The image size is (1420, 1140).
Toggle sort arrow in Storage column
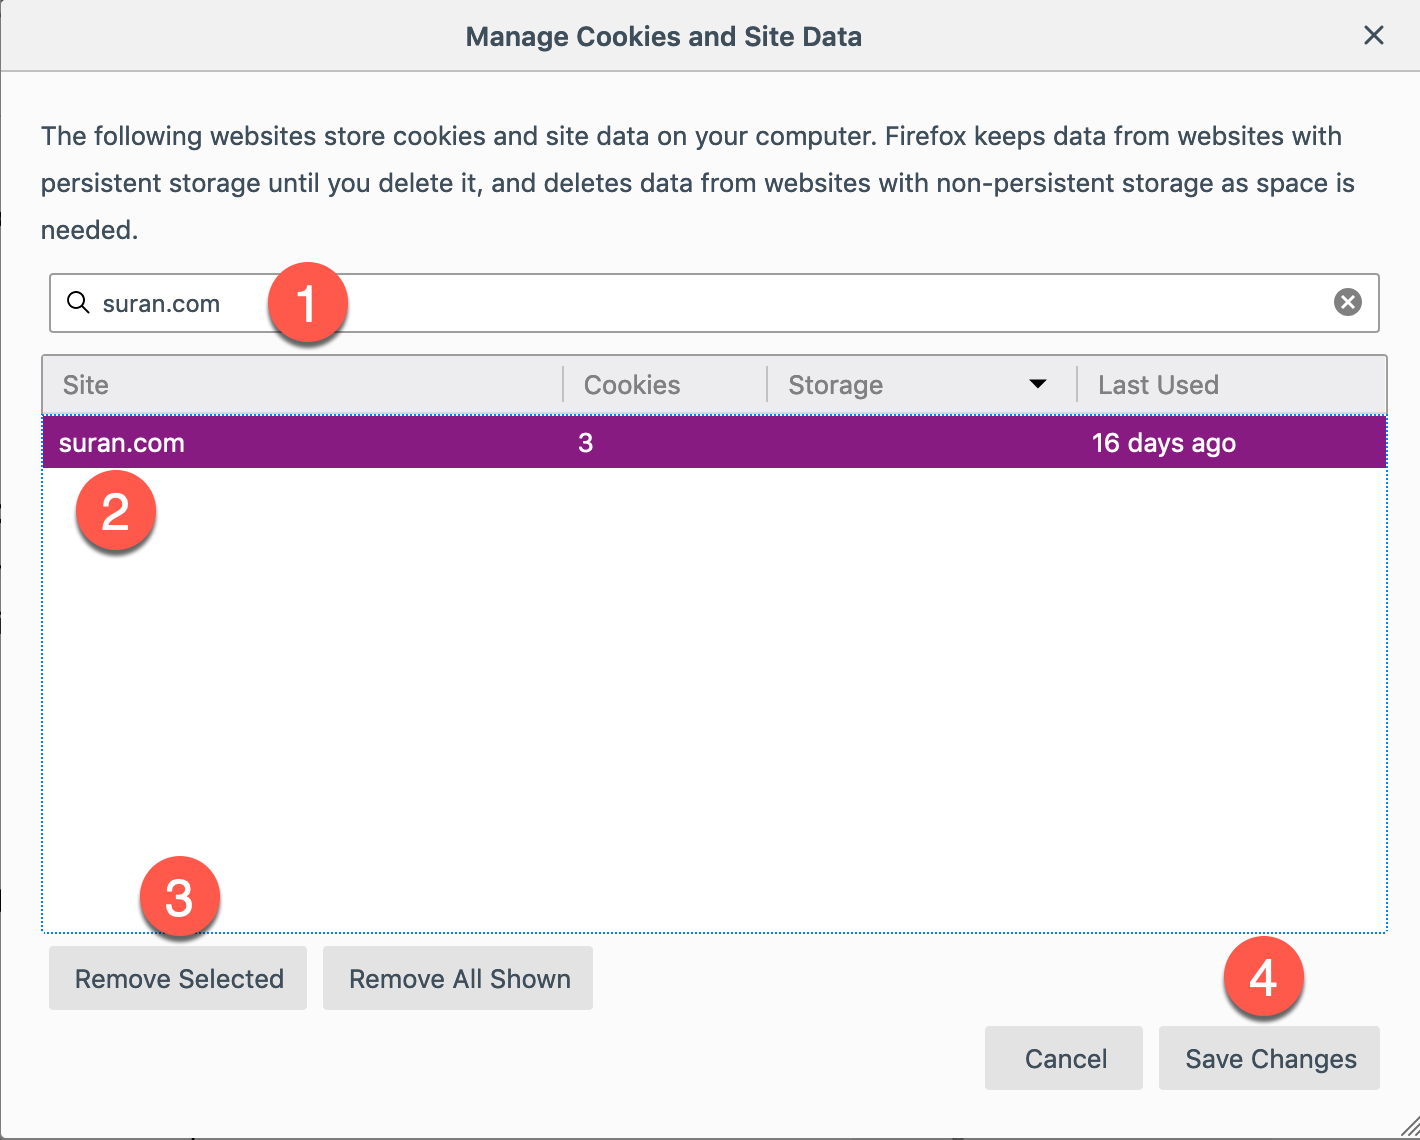(x=1038, y=385)
